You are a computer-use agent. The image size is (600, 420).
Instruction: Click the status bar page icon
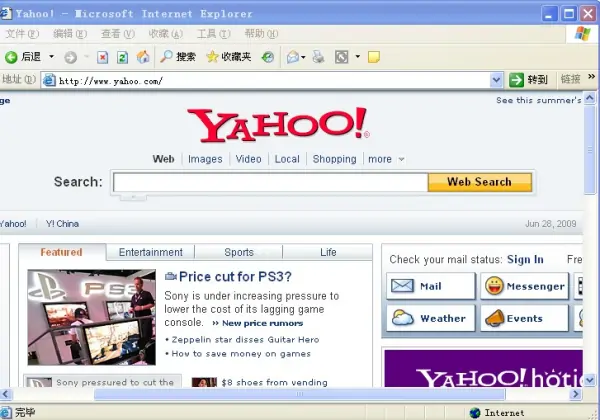[x=6, y=413]
